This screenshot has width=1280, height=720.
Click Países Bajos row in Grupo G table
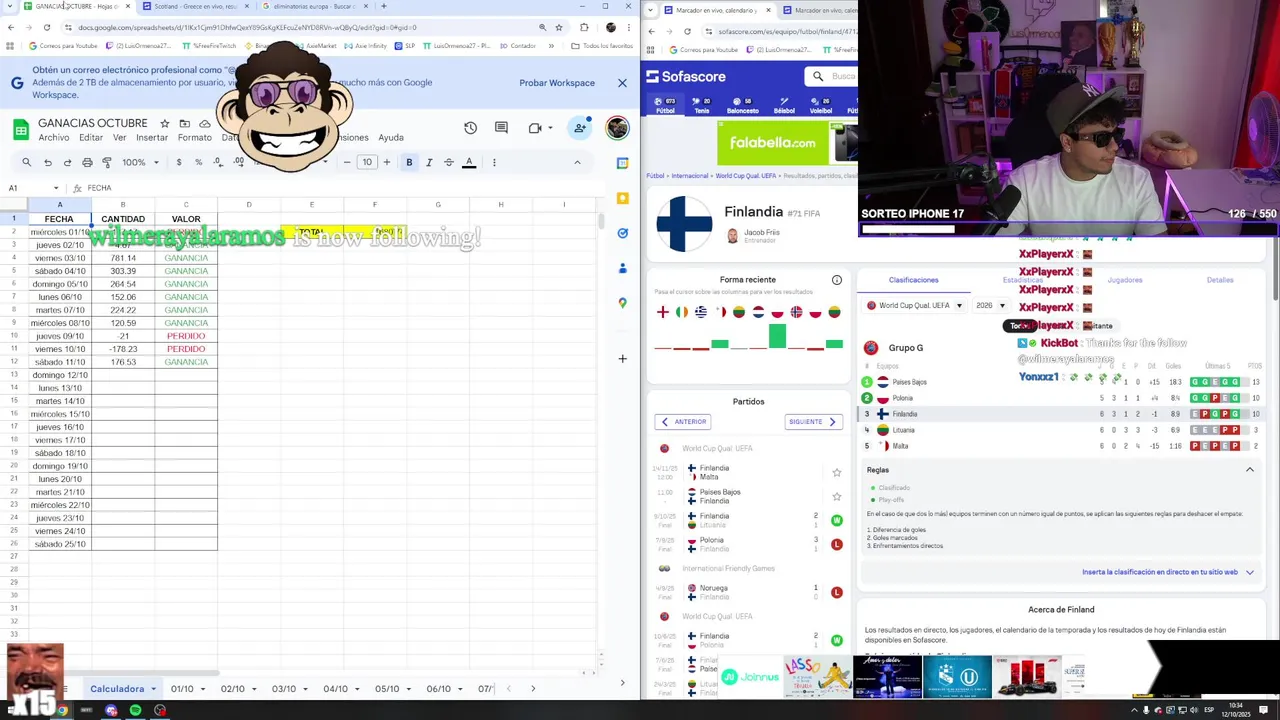[x=1062, y=382]
